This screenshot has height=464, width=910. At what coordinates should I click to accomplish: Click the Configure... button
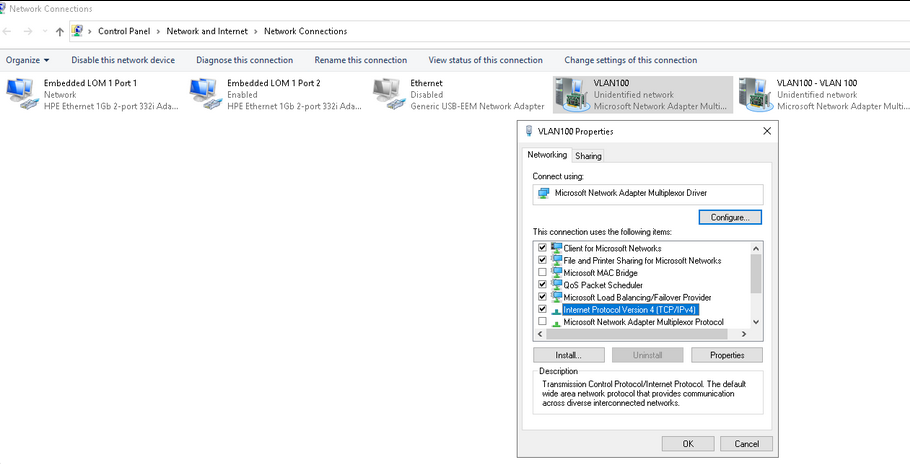pos(730,217)
